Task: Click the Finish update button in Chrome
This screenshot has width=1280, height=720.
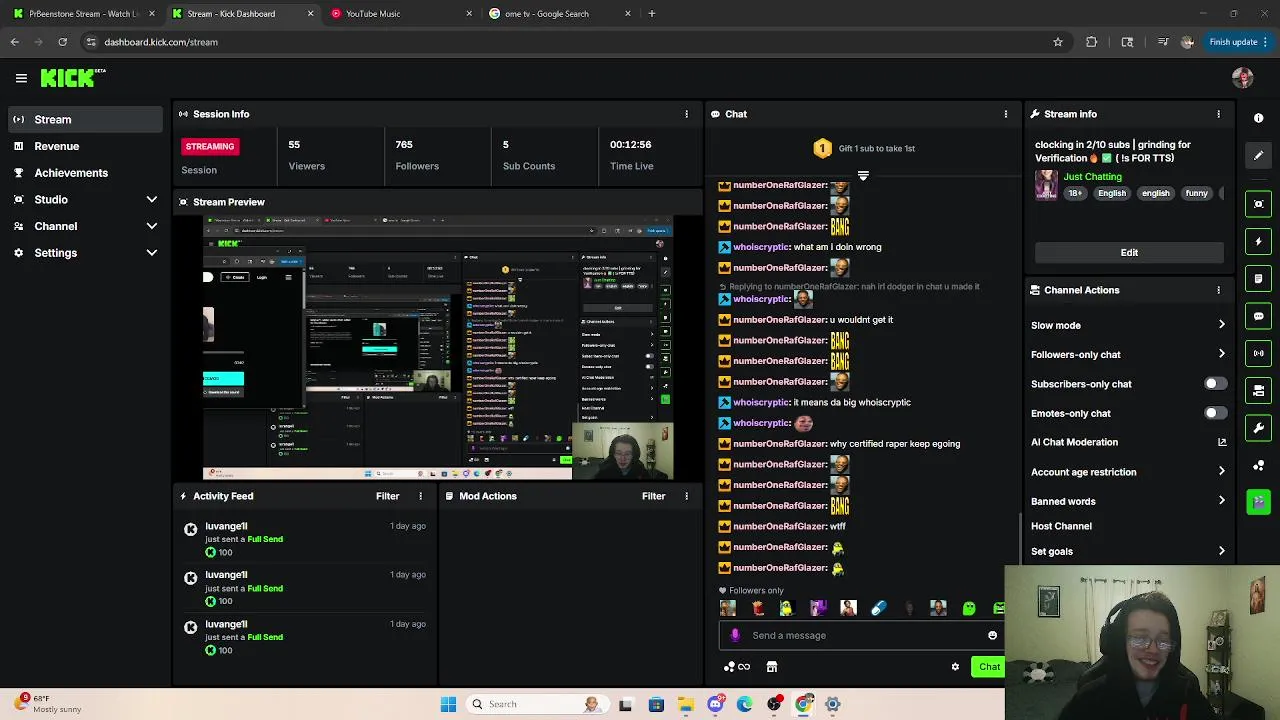Action: (1238, 42)
